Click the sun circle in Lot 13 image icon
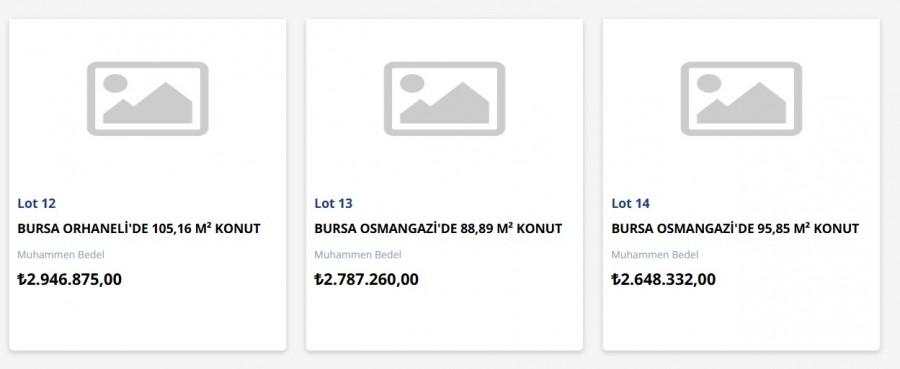Viewport: 900px width, 369px height. [412, 83]
